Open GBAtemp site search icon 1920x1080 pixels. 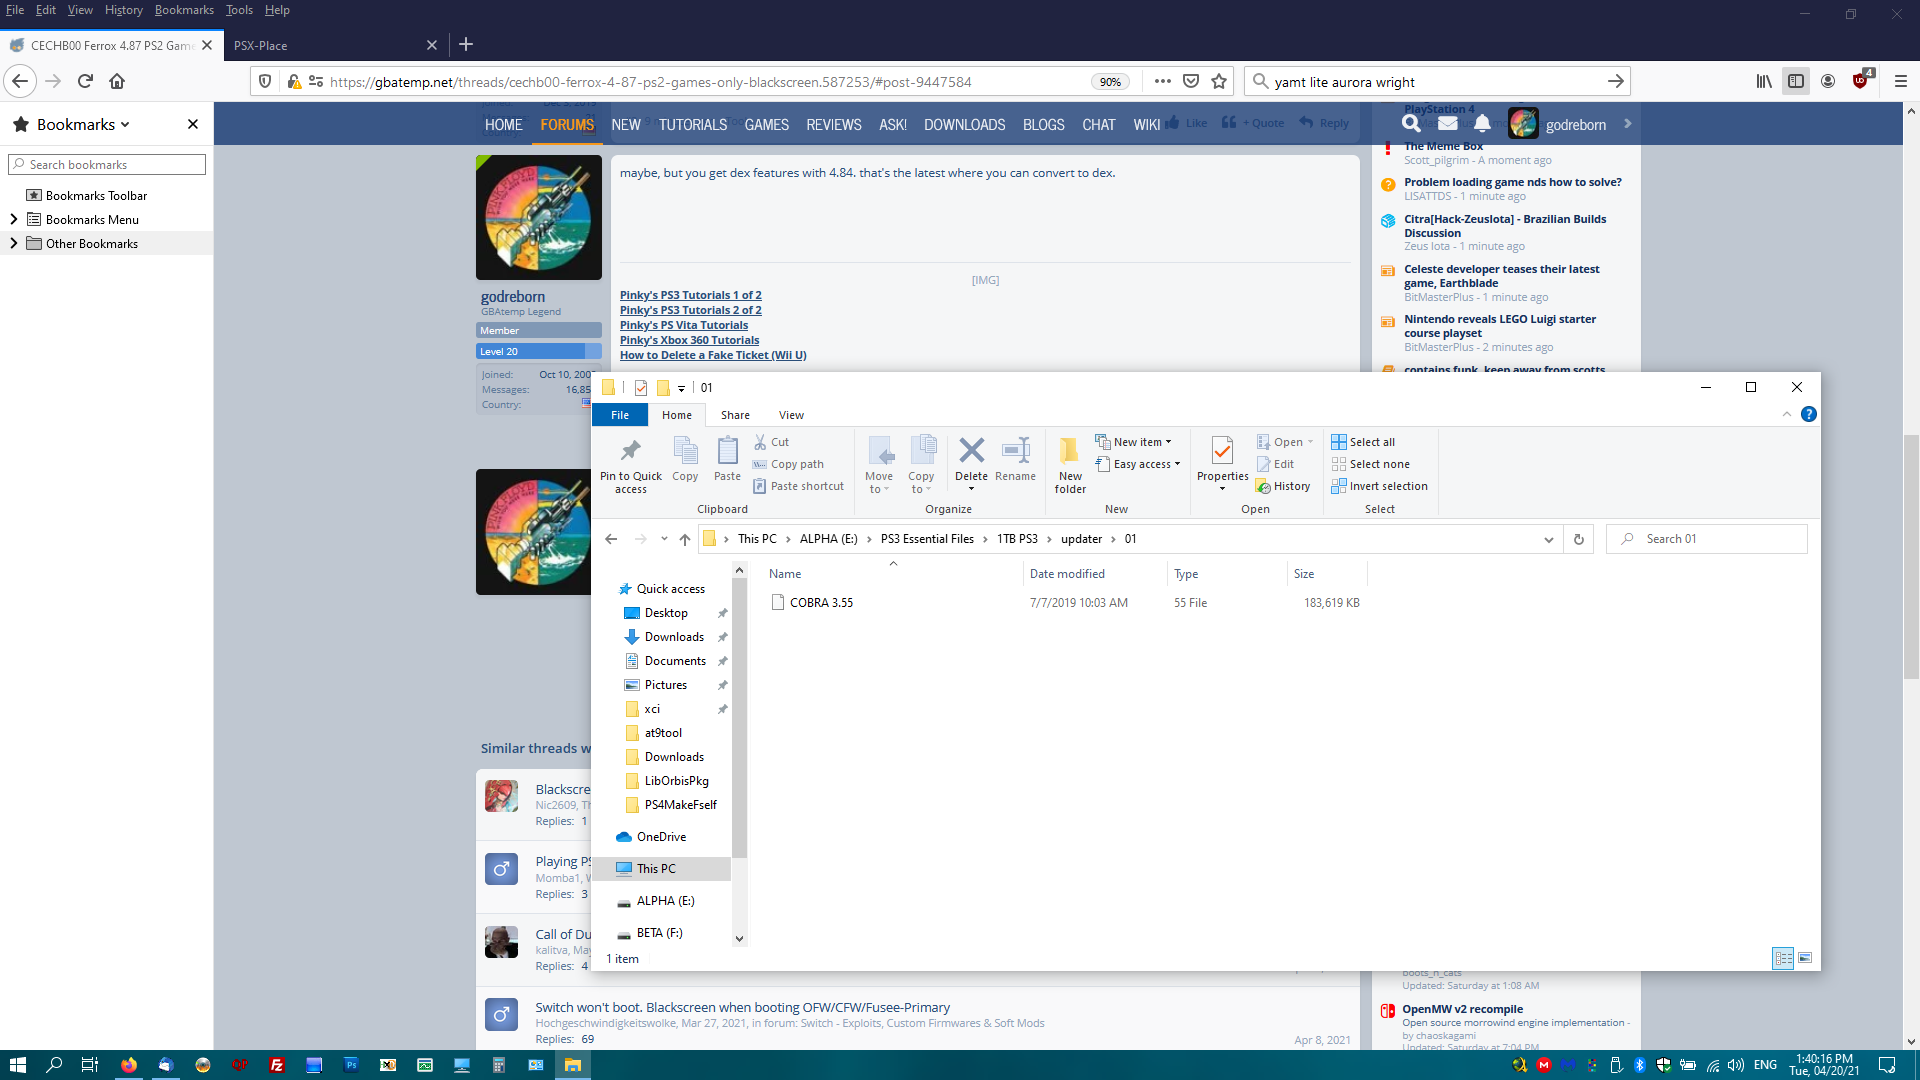[x=1411, y=123]
